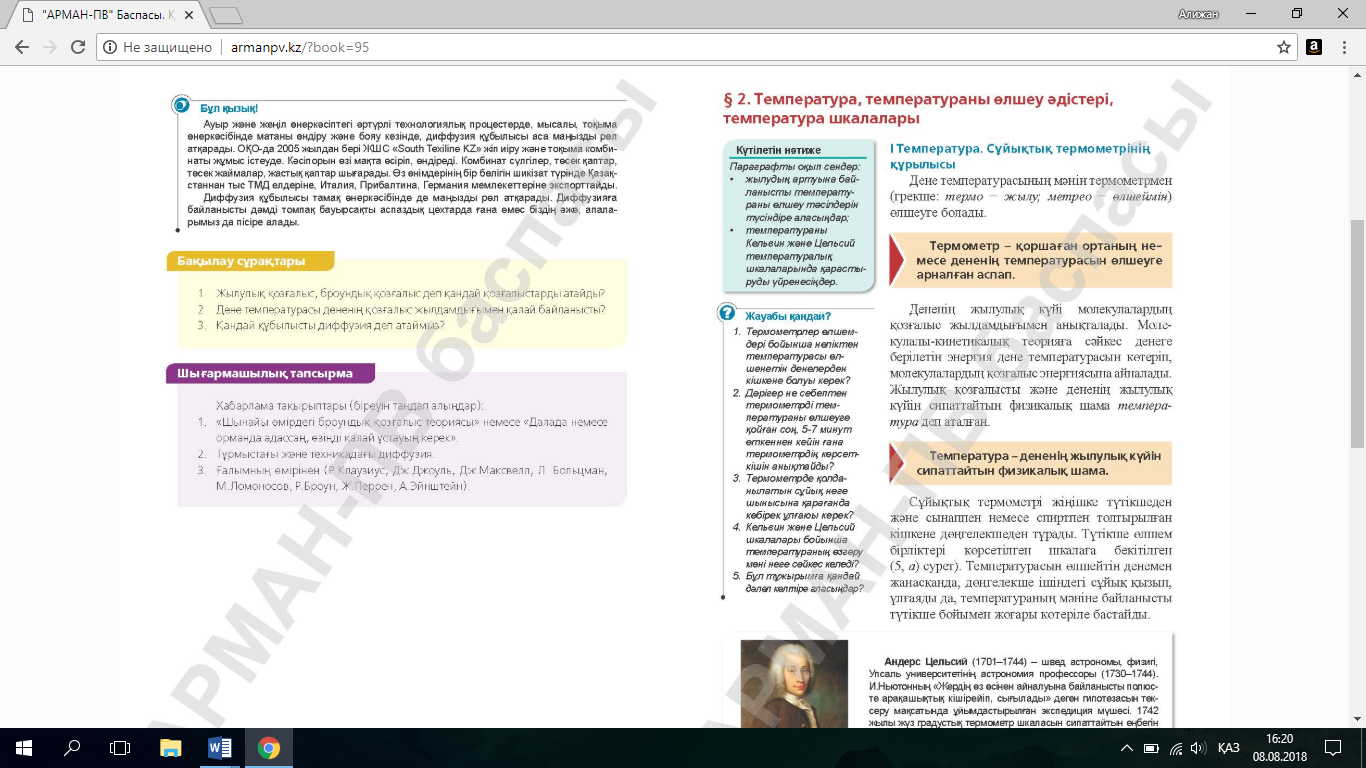Click the question mark icon by 'Жауабы қандай?'
The width and height of the screenshot is (1366, 768).
click(727, 313)
